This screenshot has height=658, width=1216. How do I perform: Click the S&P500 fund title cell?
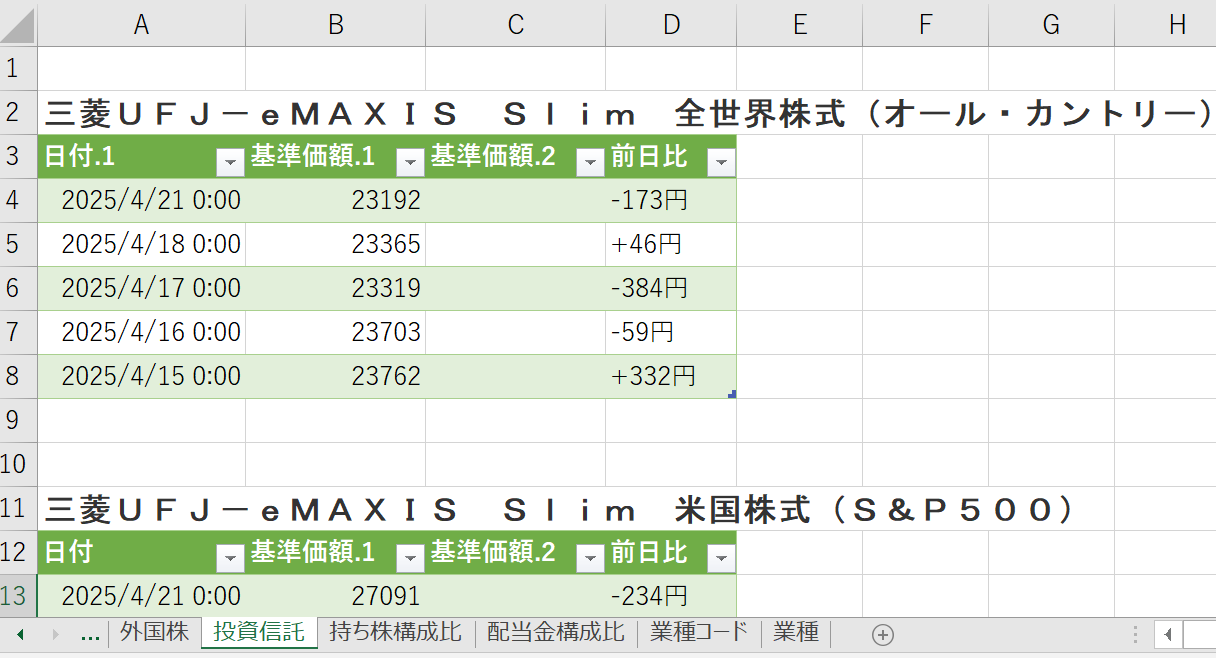[560, 509]
